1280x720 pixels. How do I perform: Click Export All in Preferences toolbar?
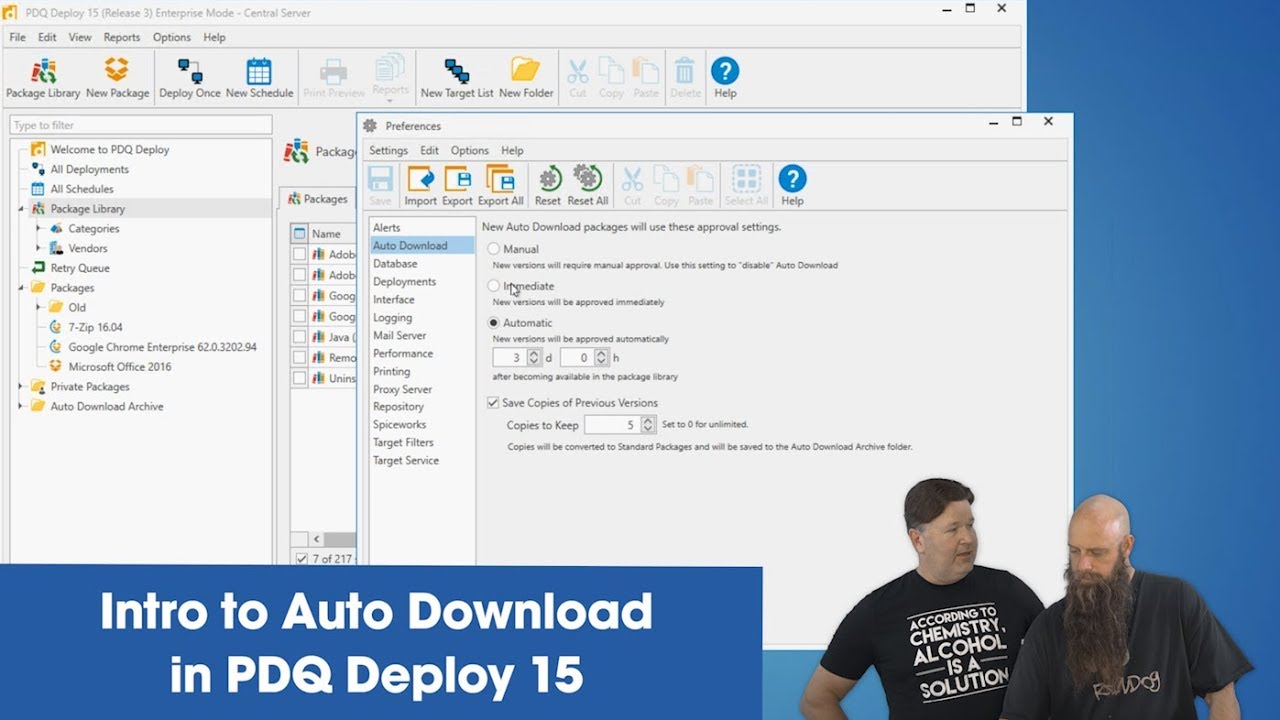(x=501, y=186)
